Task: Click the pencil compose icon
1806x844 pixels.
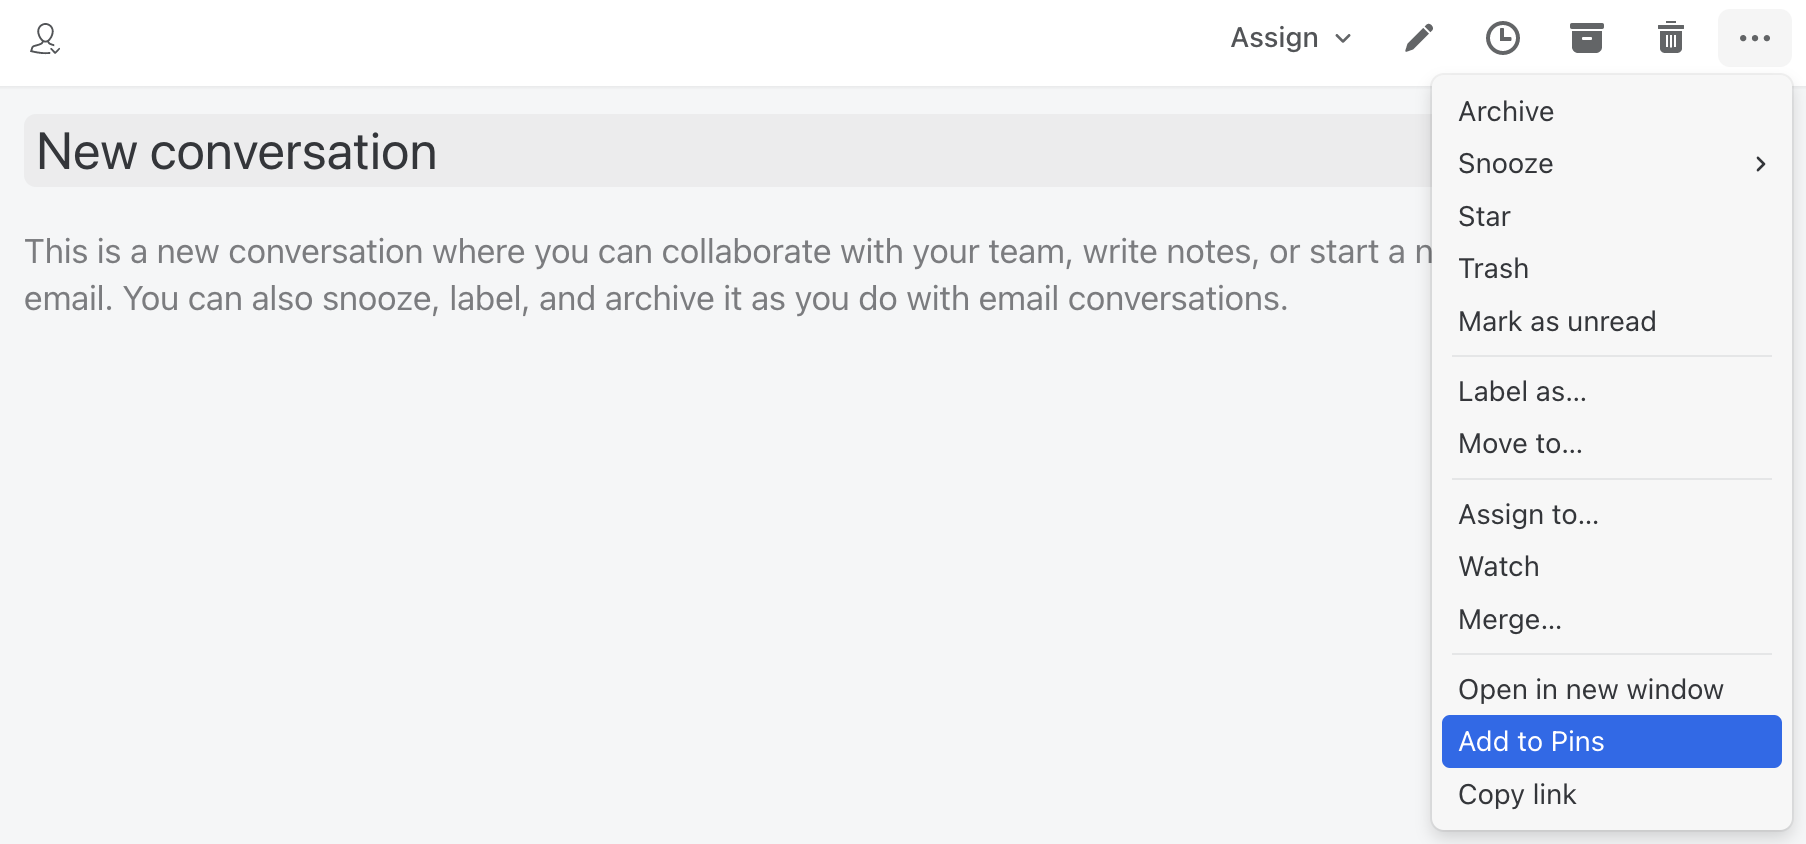Action: point(1418,38)
